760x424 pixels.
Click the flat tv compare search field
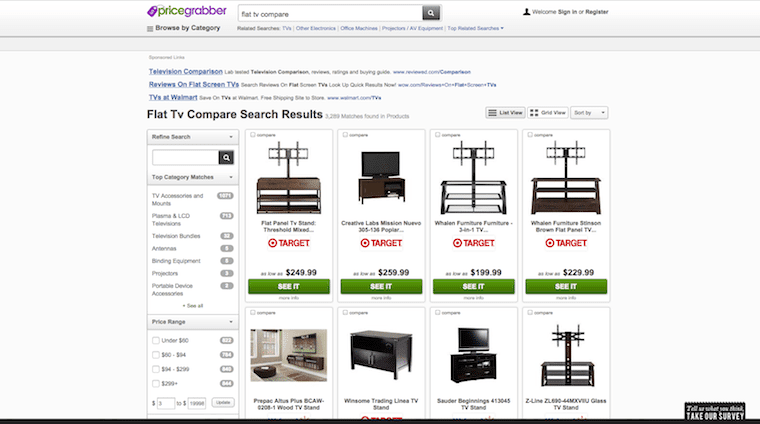pos(331,14)
